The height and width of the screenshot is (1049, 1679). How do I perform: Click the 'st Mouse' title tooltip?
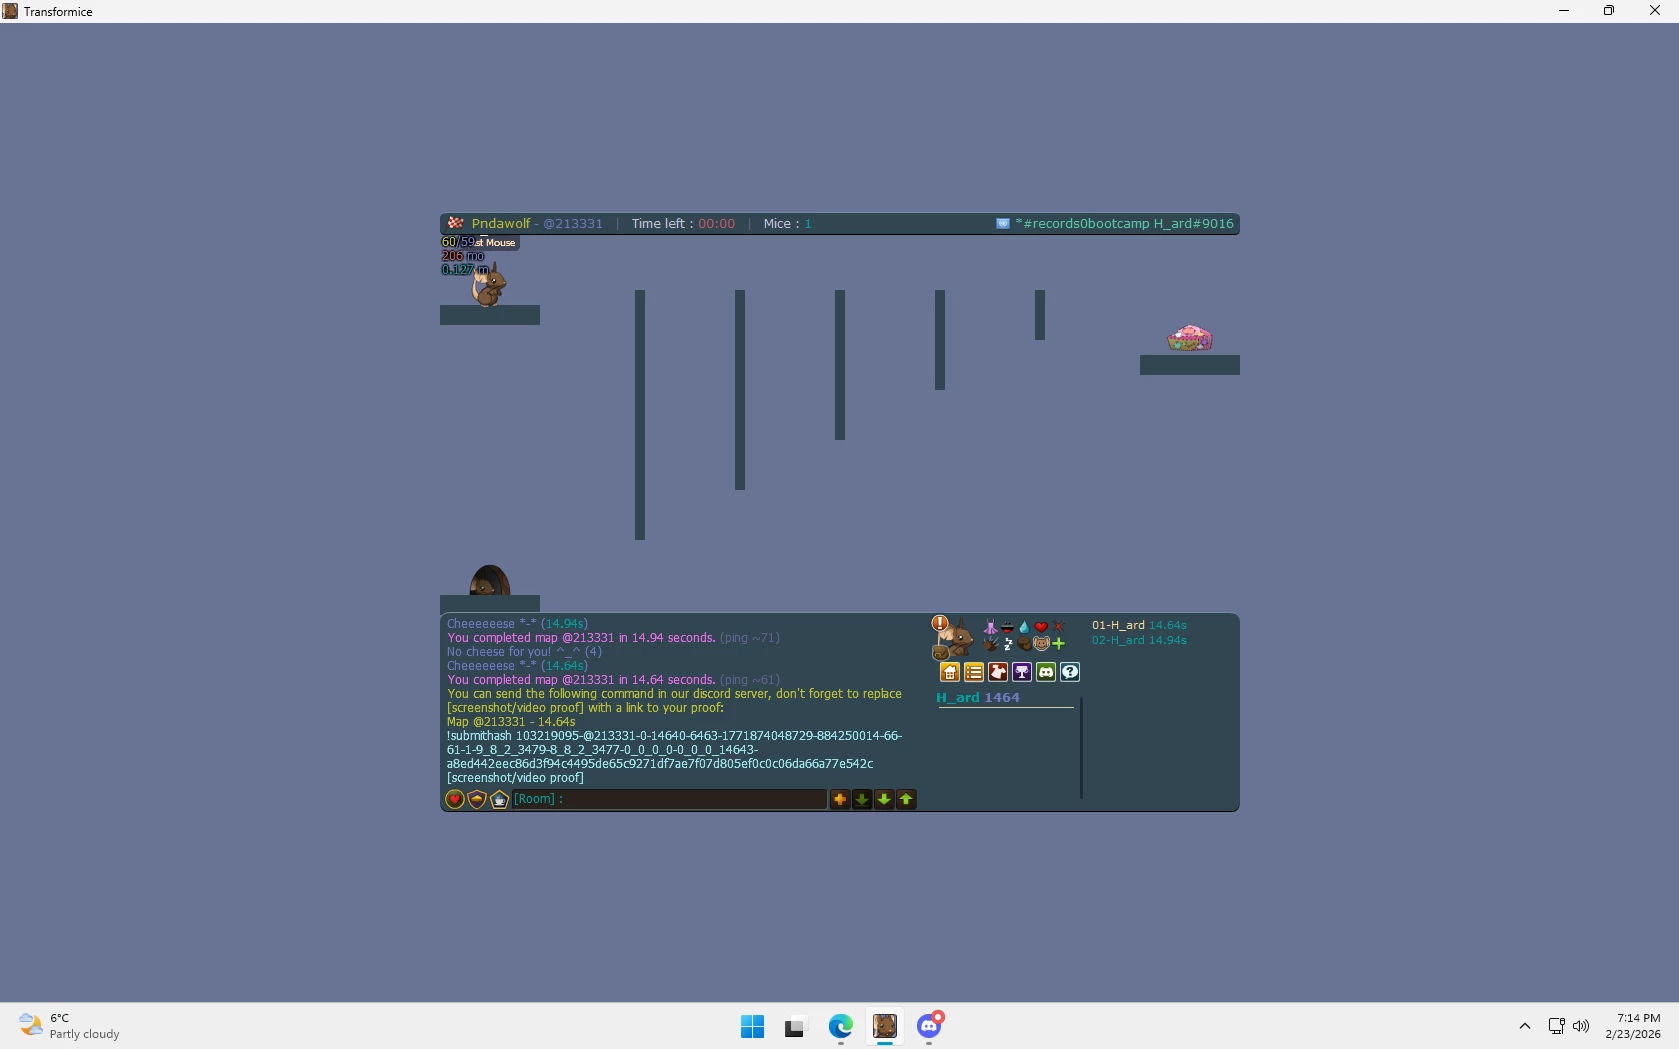click(495, 242)
